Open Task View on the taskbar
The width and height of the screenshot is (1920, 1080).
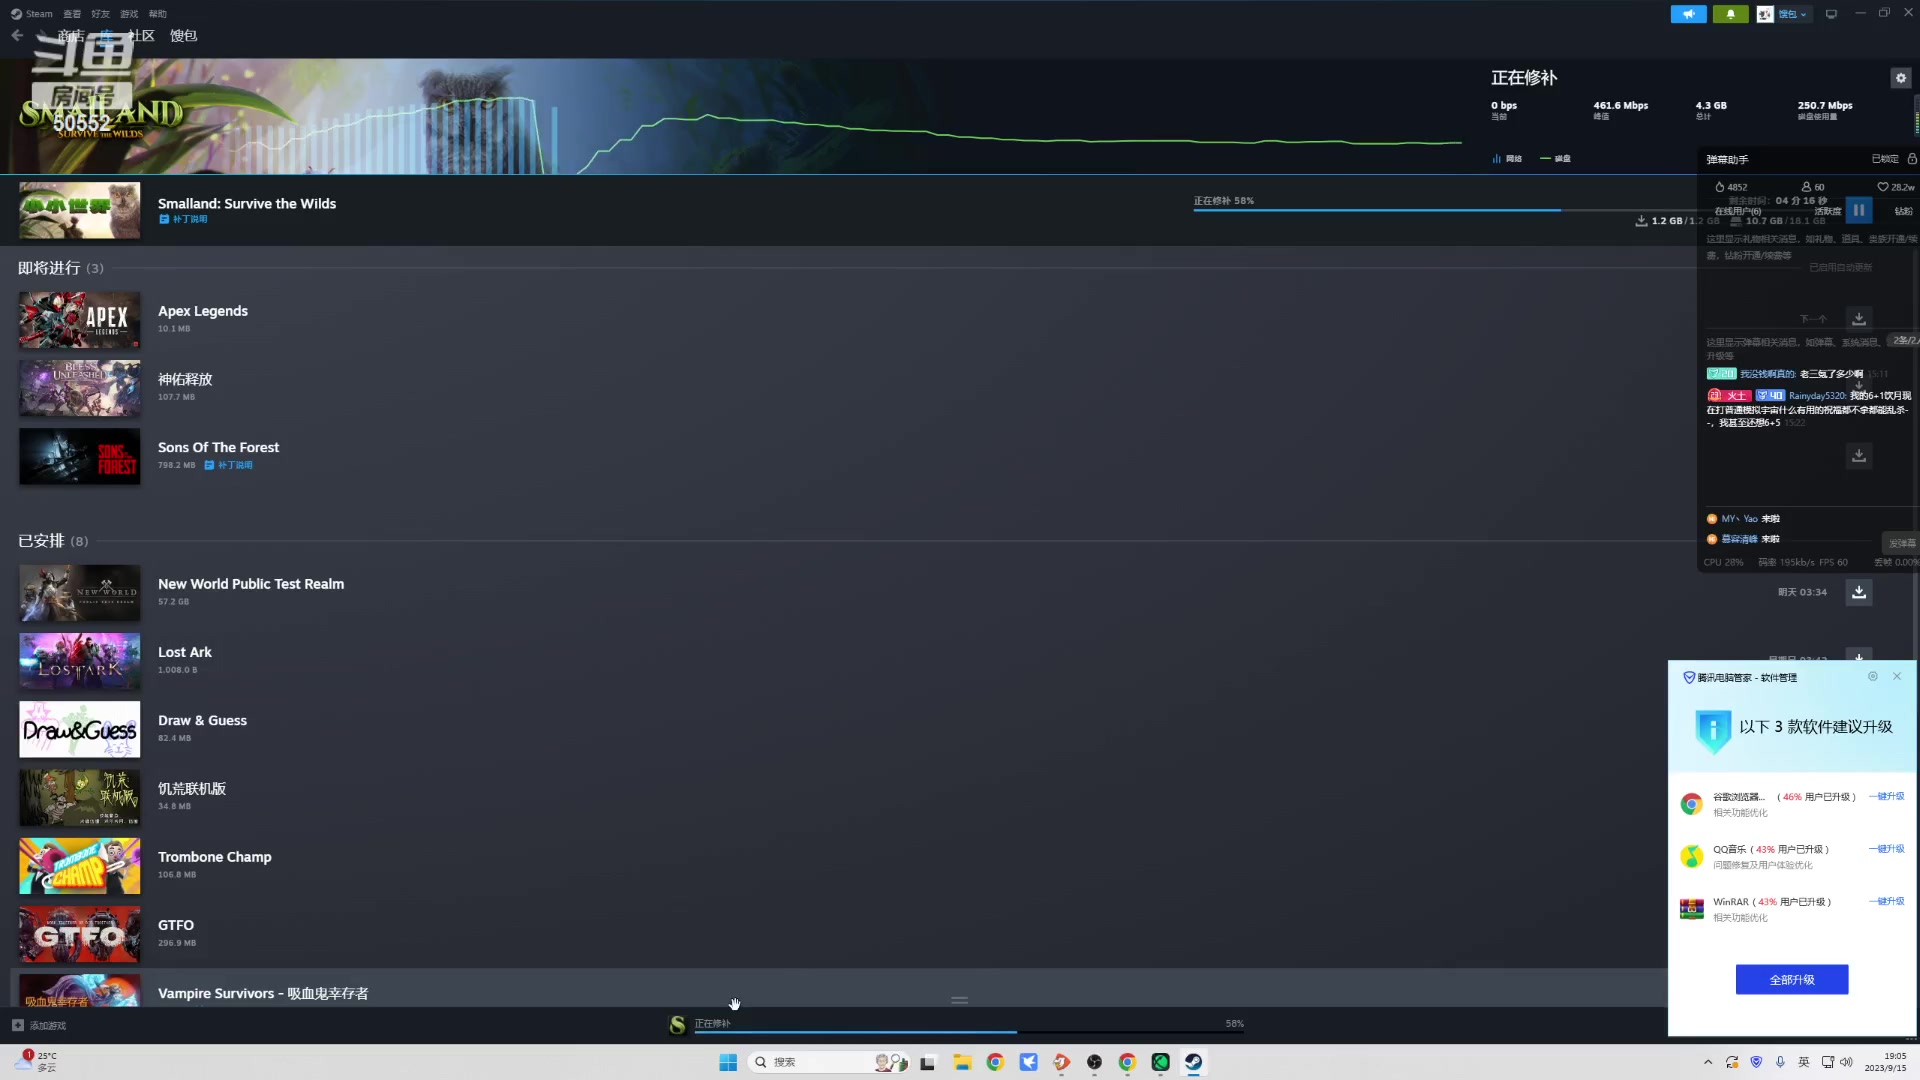(x=928, y=1062)
